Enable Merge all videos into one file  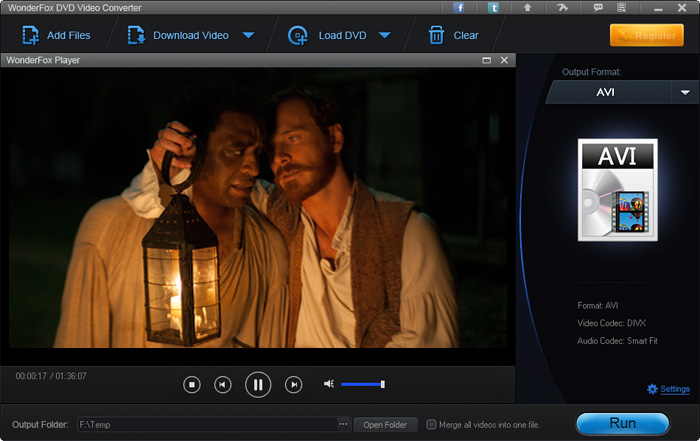coord(431,424)
